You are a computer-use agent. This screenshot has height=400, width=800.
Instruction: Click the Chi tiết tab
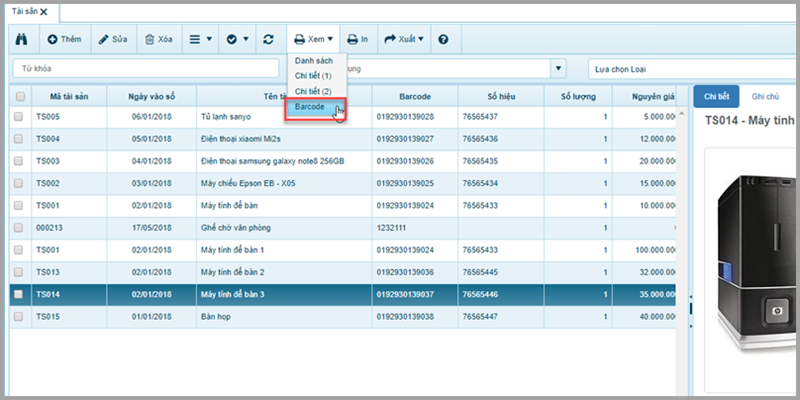[716, 95]
